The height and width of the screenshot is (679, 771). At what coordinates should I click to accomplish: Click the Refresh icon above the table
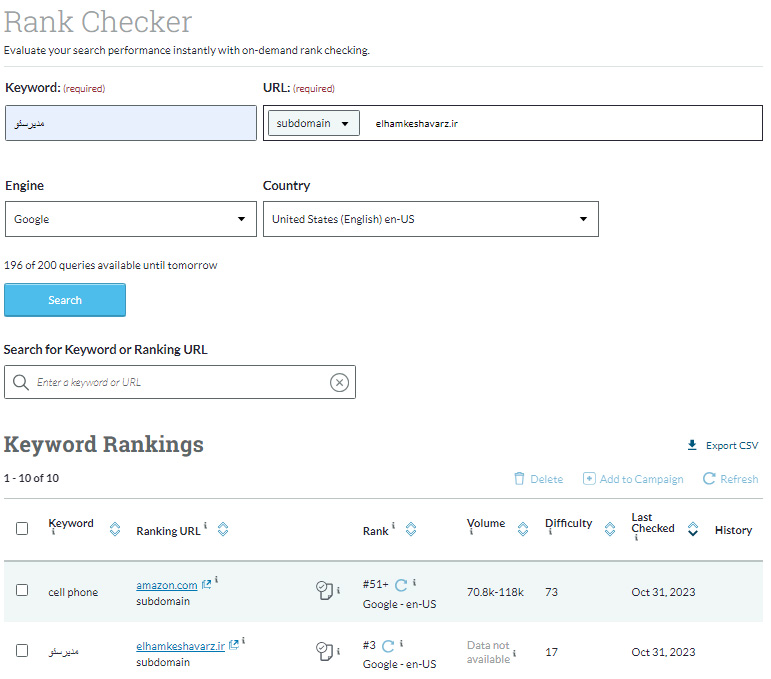click(709, 479)
